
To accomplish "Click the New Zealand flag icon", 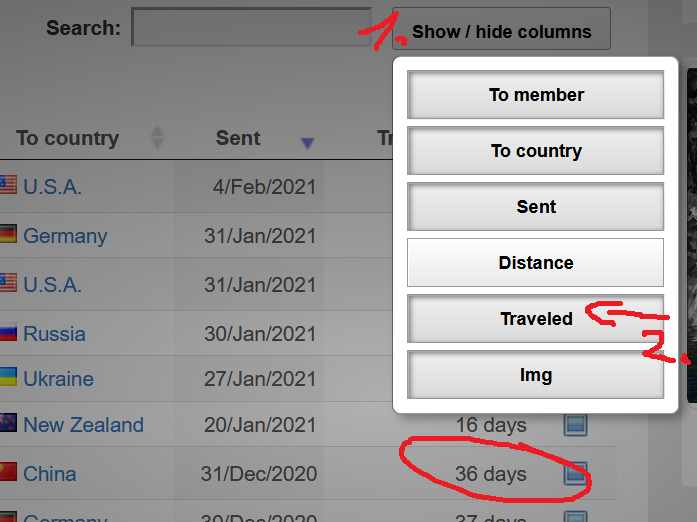I will click(x=8, y=424).
